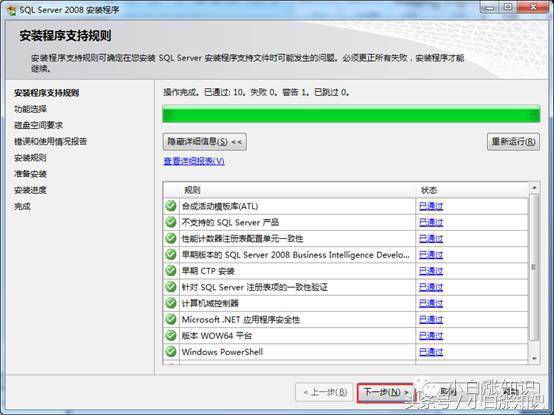Click rule text 合成活动模板库(ATL)
The width and height of the screenshot is (554, 415).
(220, 206)
